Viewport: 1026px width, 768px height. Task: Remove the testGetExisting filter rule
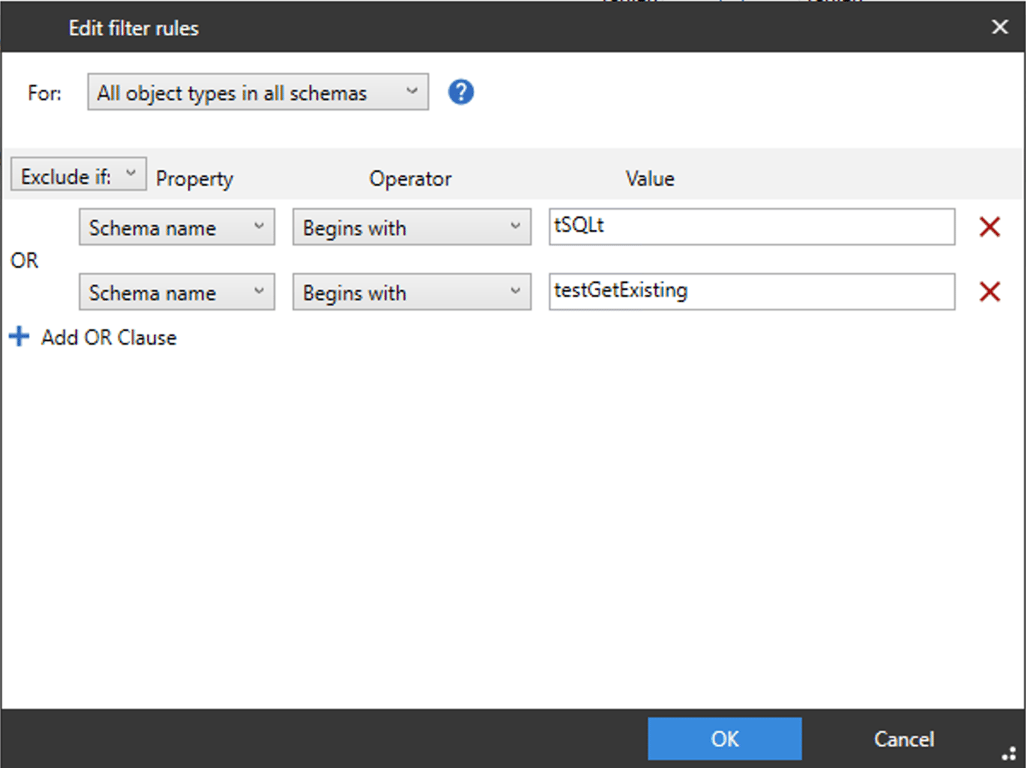[x=989, y=292]
